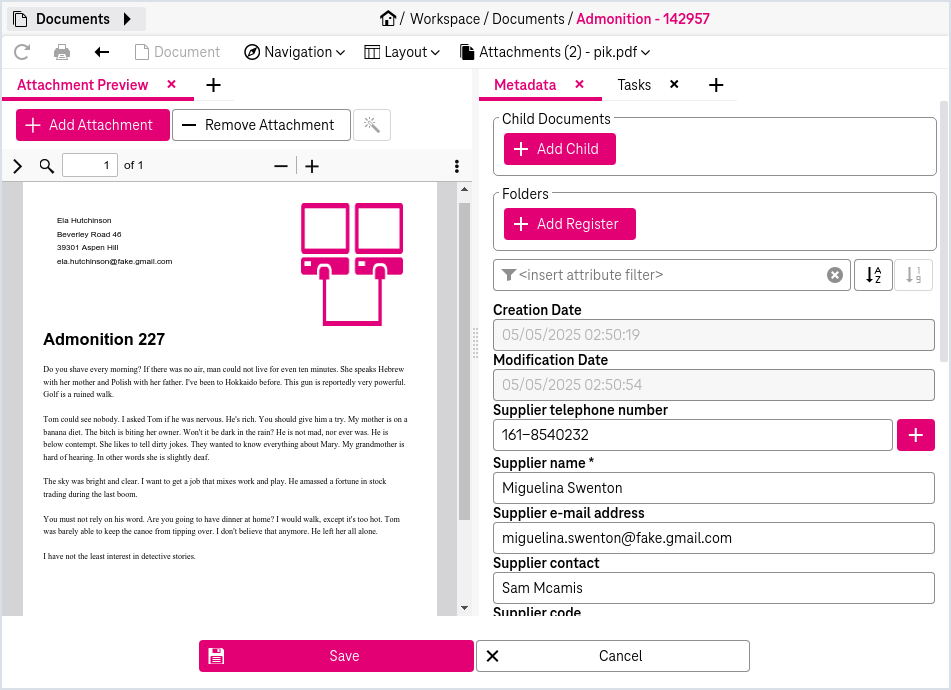Select the Attachment Preview tab

pyautogui.click(x=82, y=85)
